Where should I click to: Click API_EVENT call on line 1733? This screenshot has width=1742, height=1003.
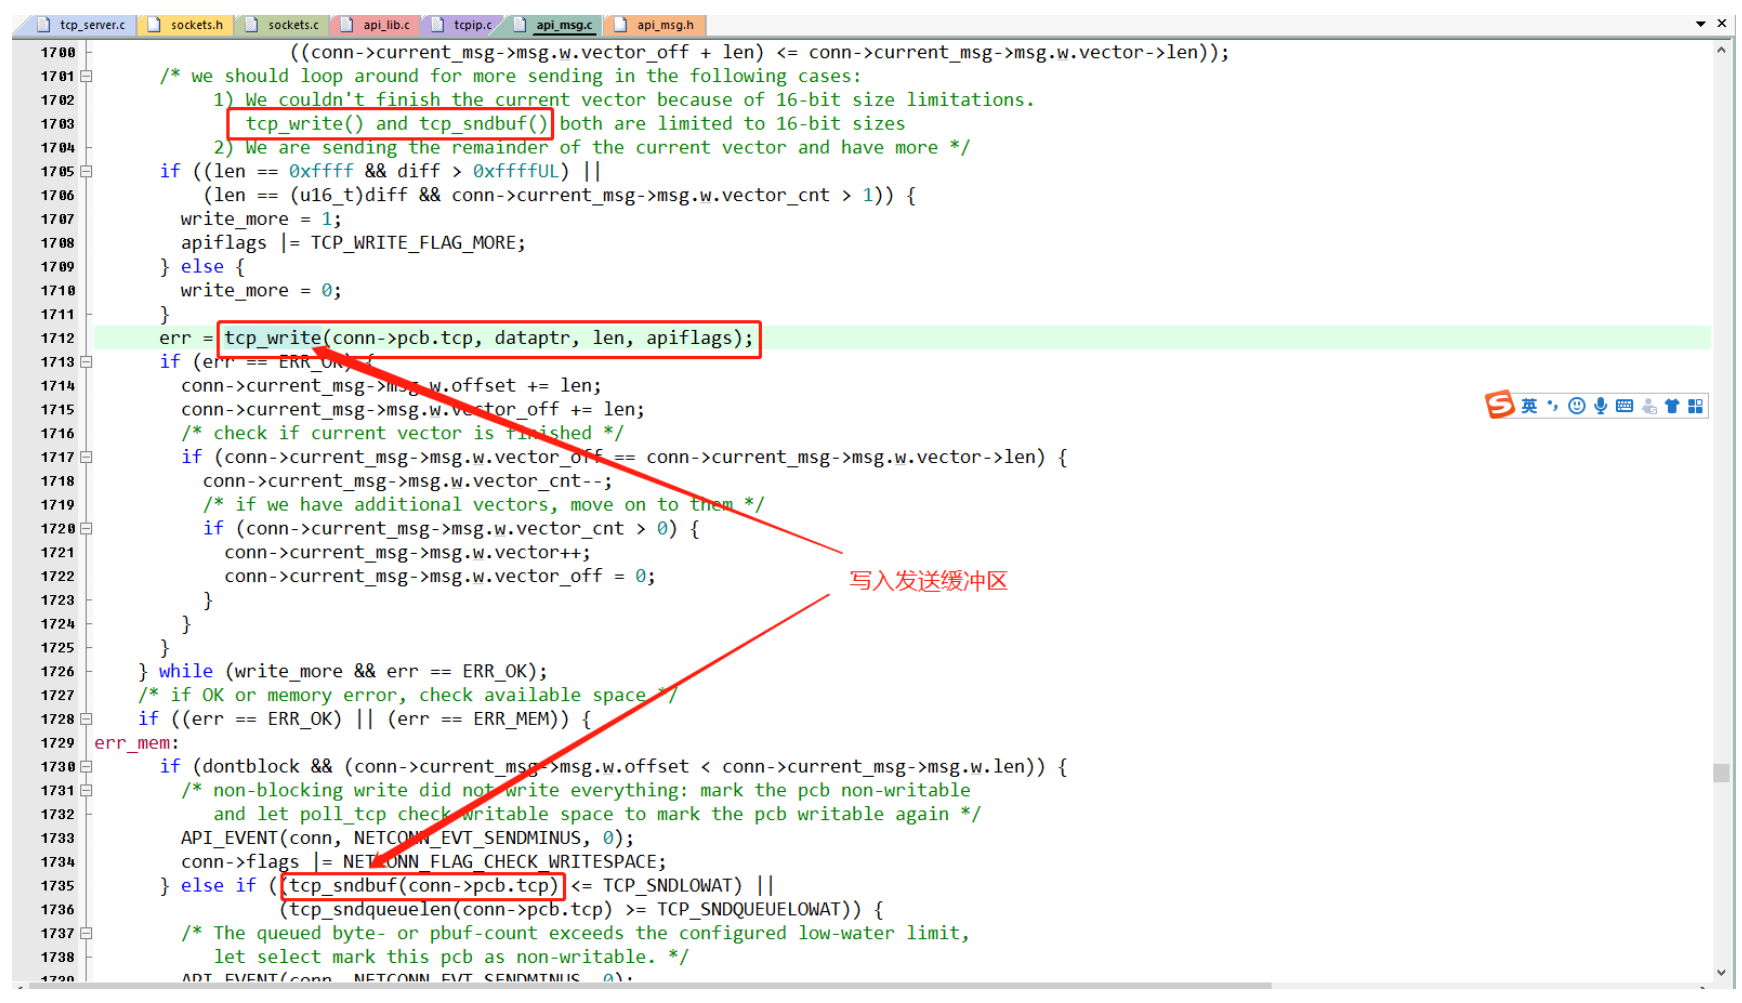[407, 838]
